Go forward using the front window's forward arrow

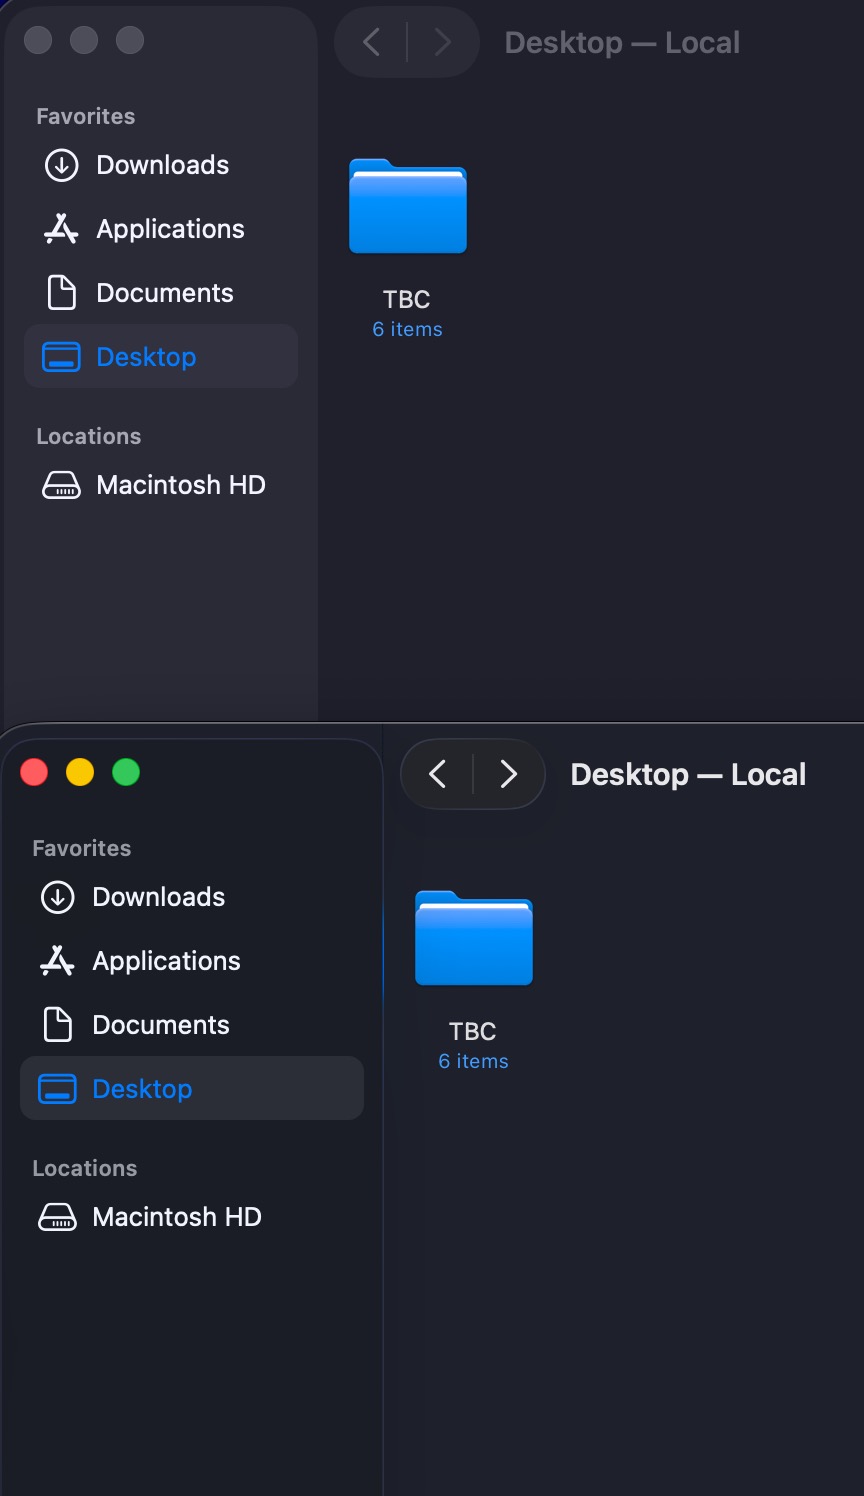tap(508, 774)
